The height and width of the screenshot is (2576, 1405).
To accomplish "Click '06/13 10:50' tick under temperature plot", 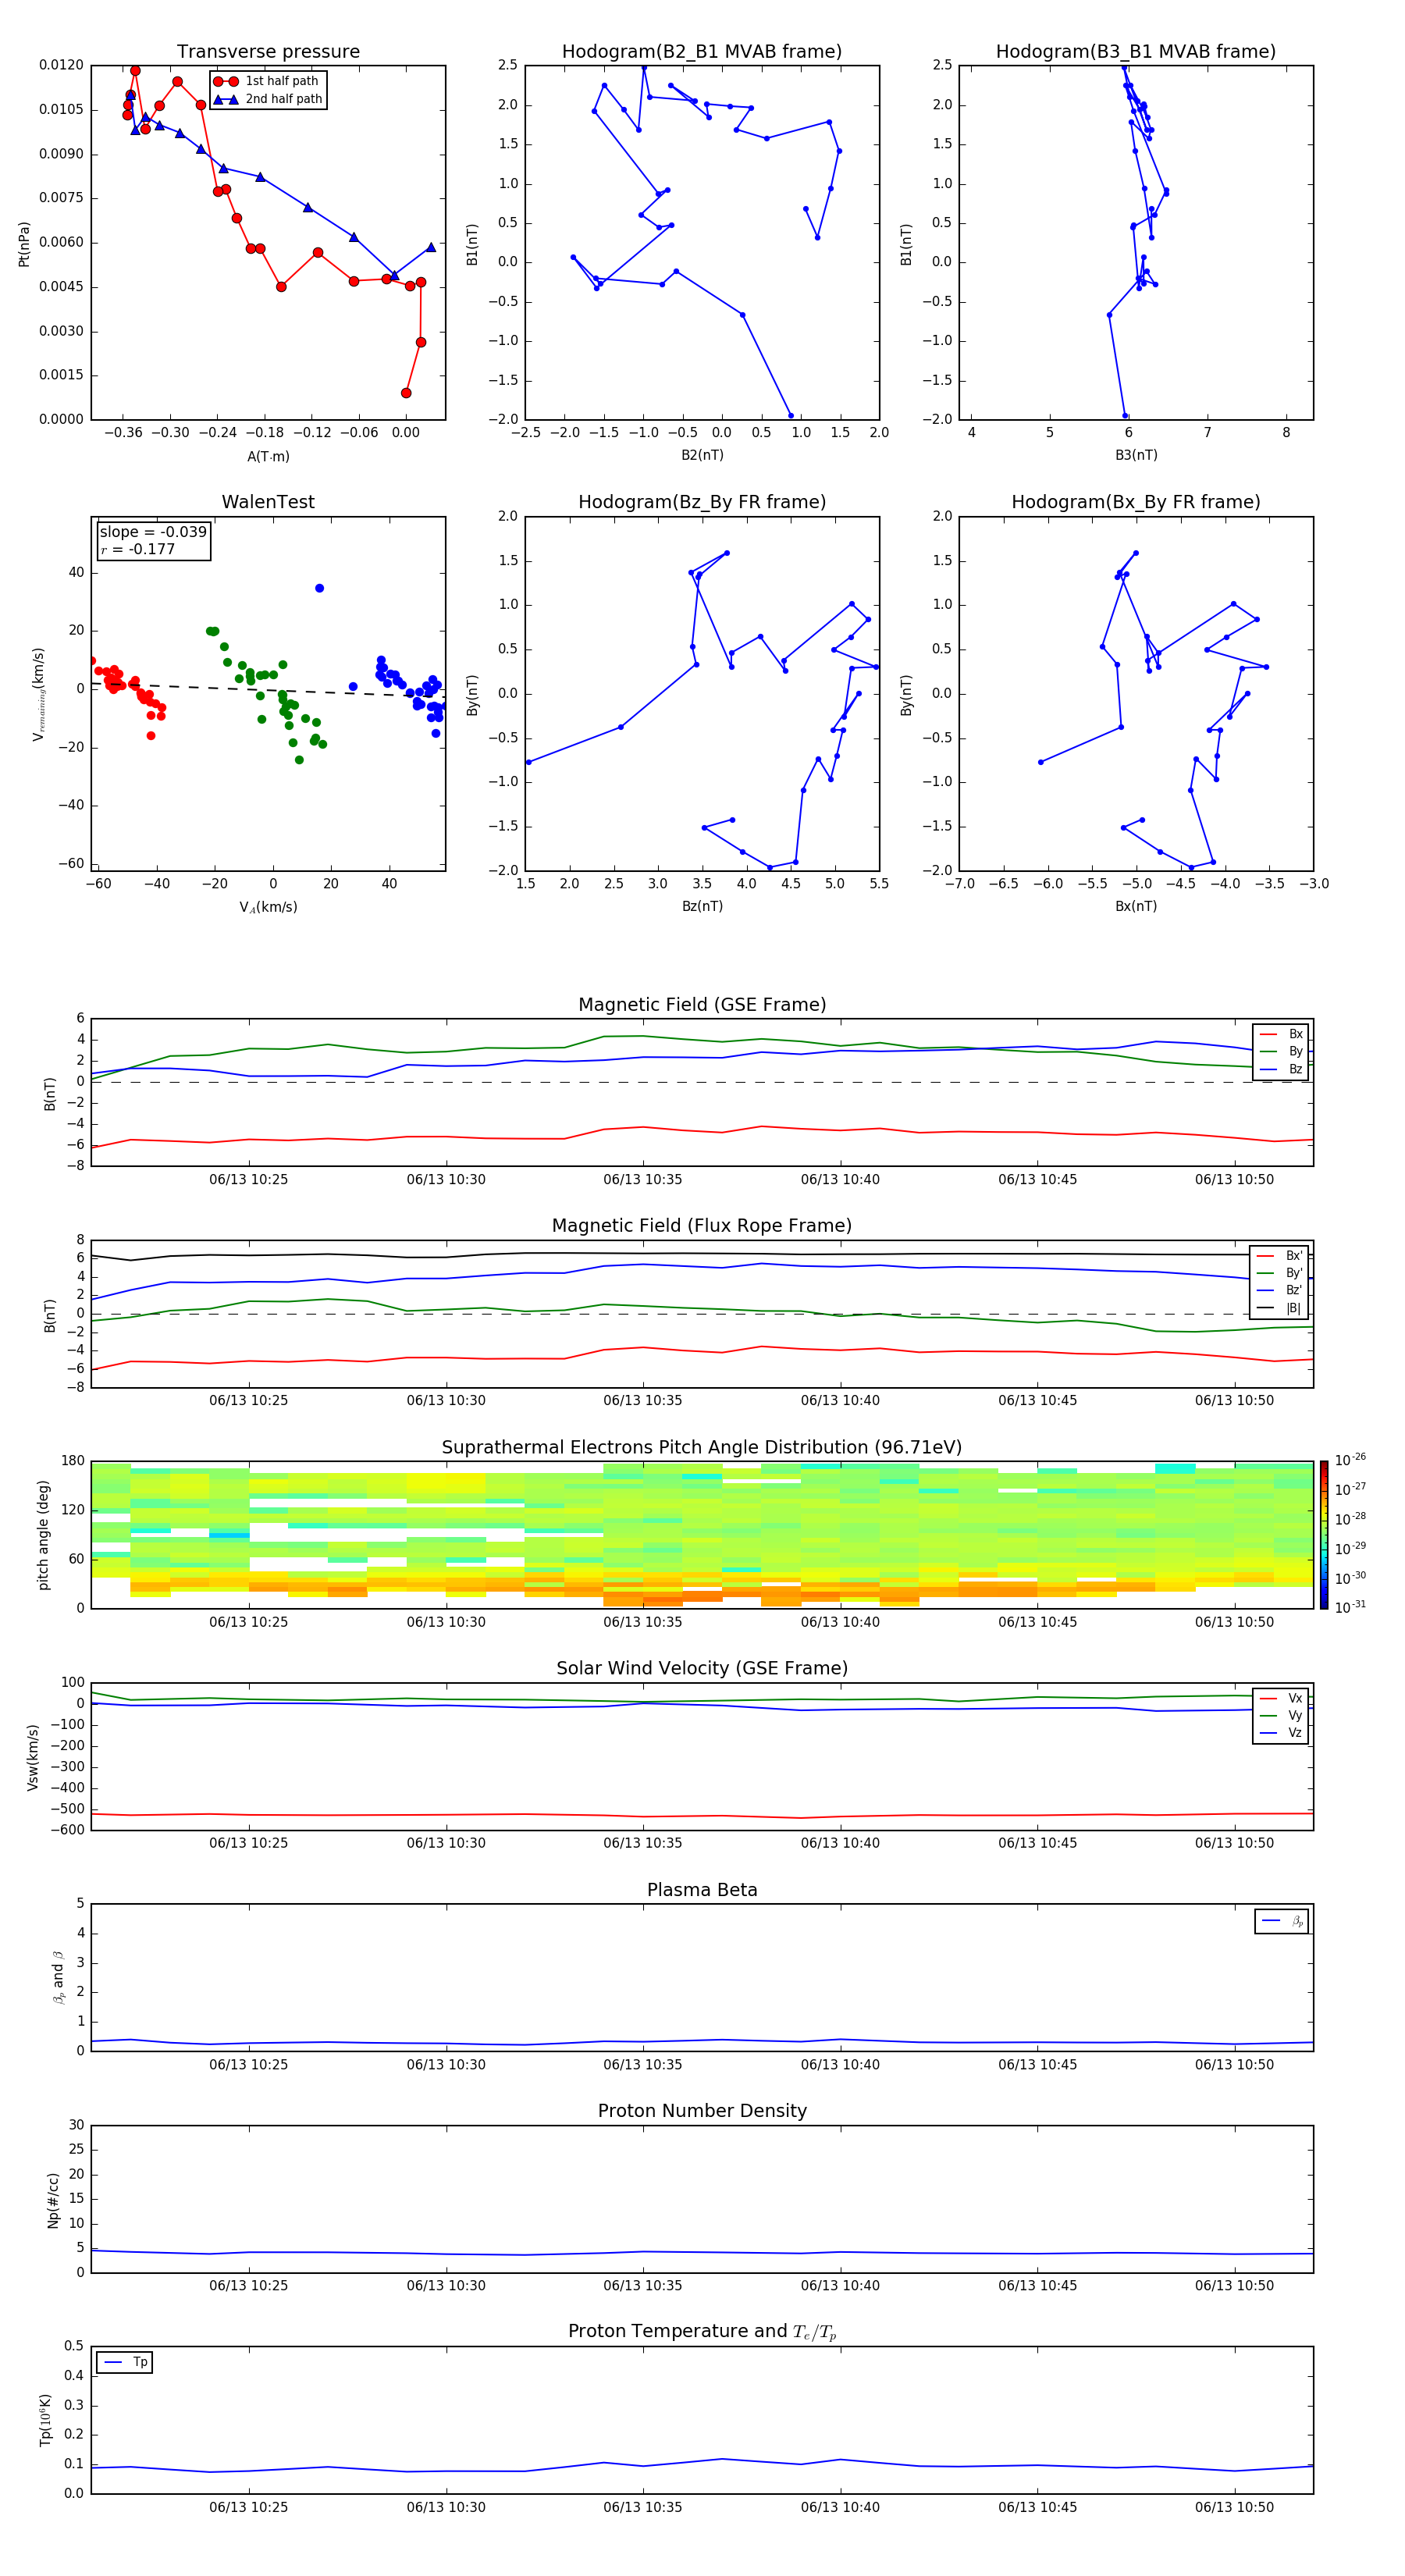I will 1234,2507.
